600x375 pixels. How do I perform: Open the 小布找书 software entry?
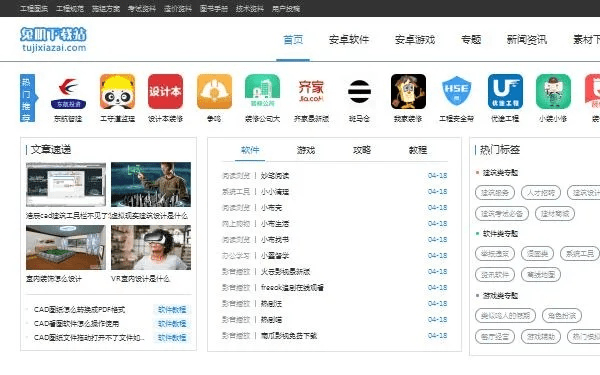coord(275,240)
